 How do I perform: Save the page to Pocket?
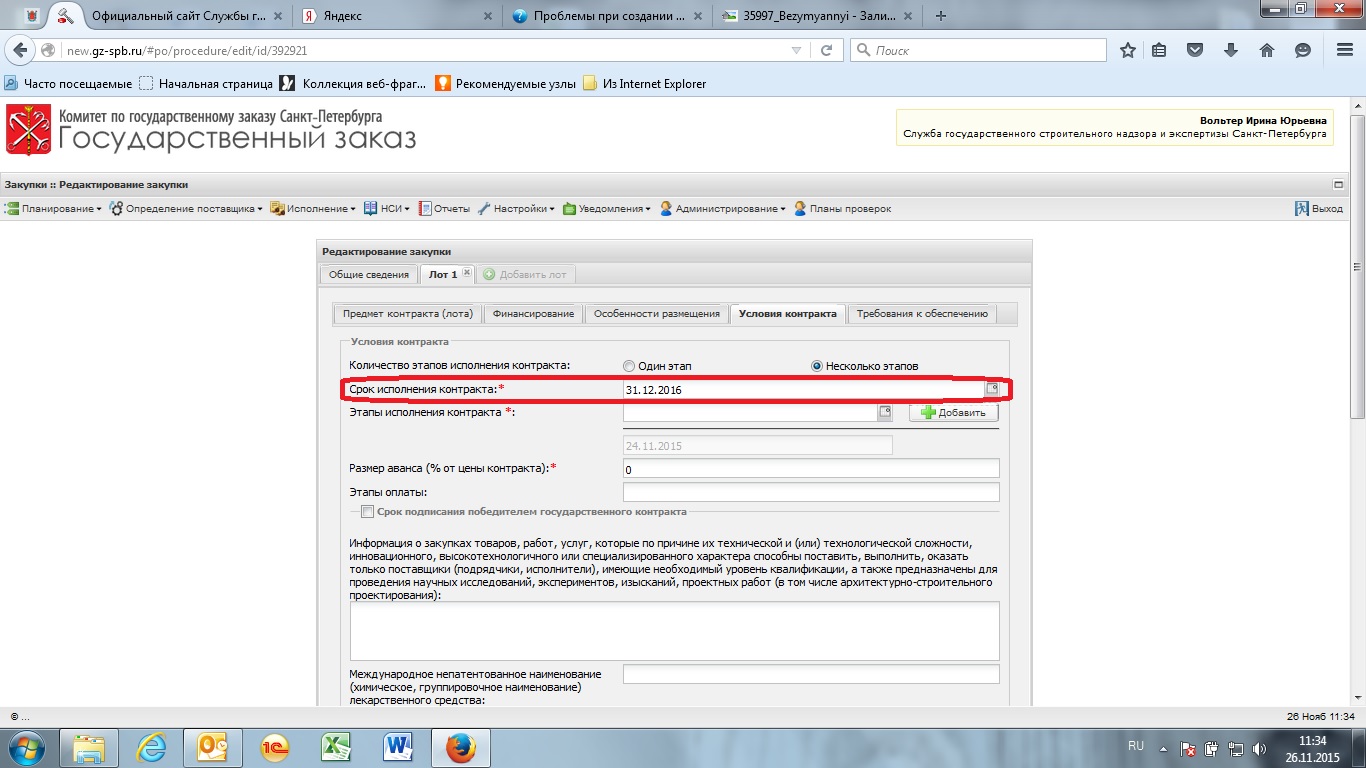(1195, 50)
